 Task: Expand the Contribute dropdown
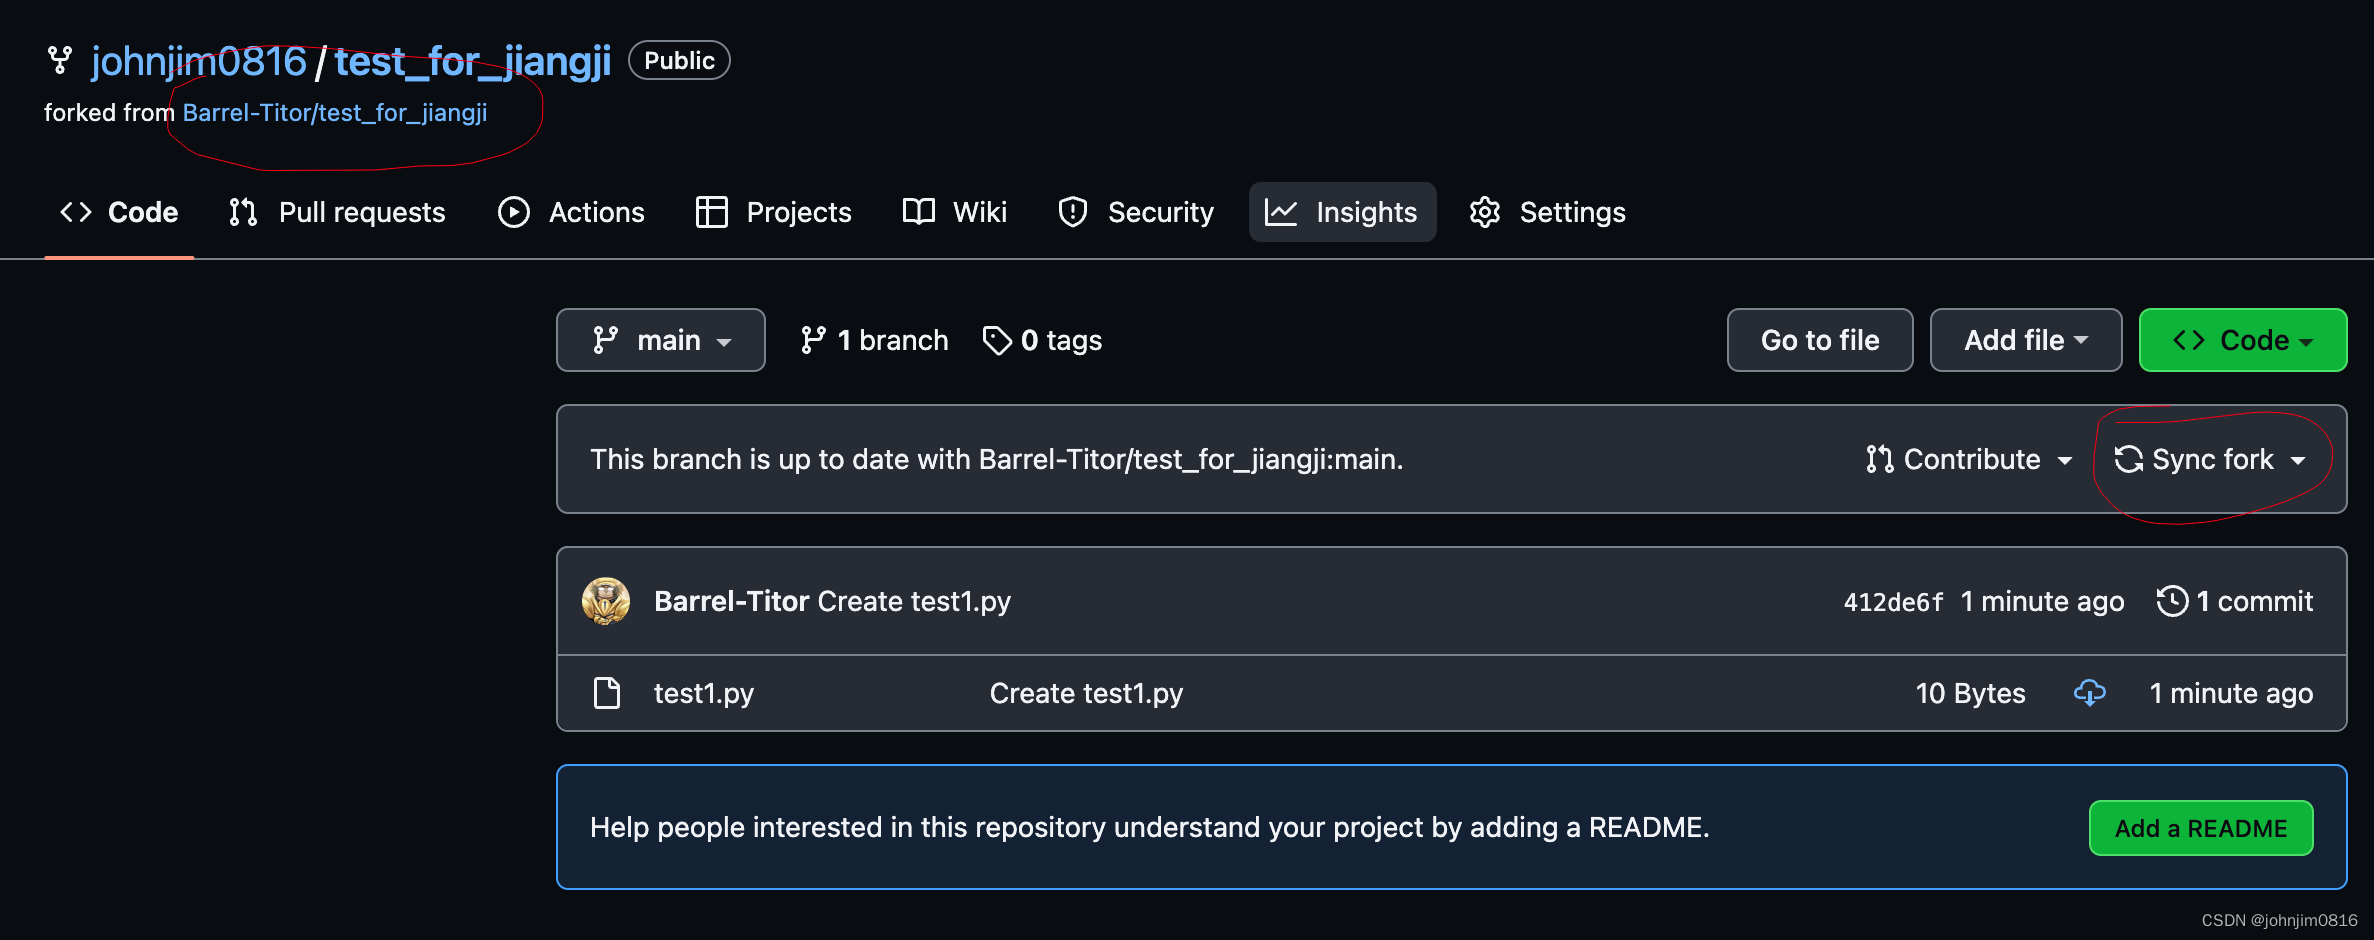[x=1969, y=459]
